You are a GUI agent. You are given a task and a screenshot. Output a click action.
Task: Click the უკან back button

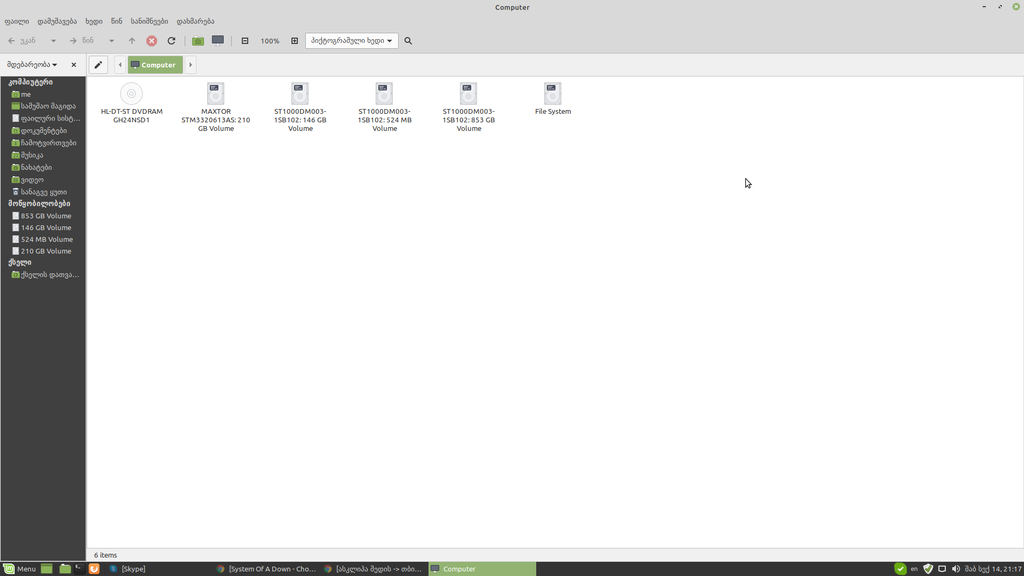tap(22, 40)
